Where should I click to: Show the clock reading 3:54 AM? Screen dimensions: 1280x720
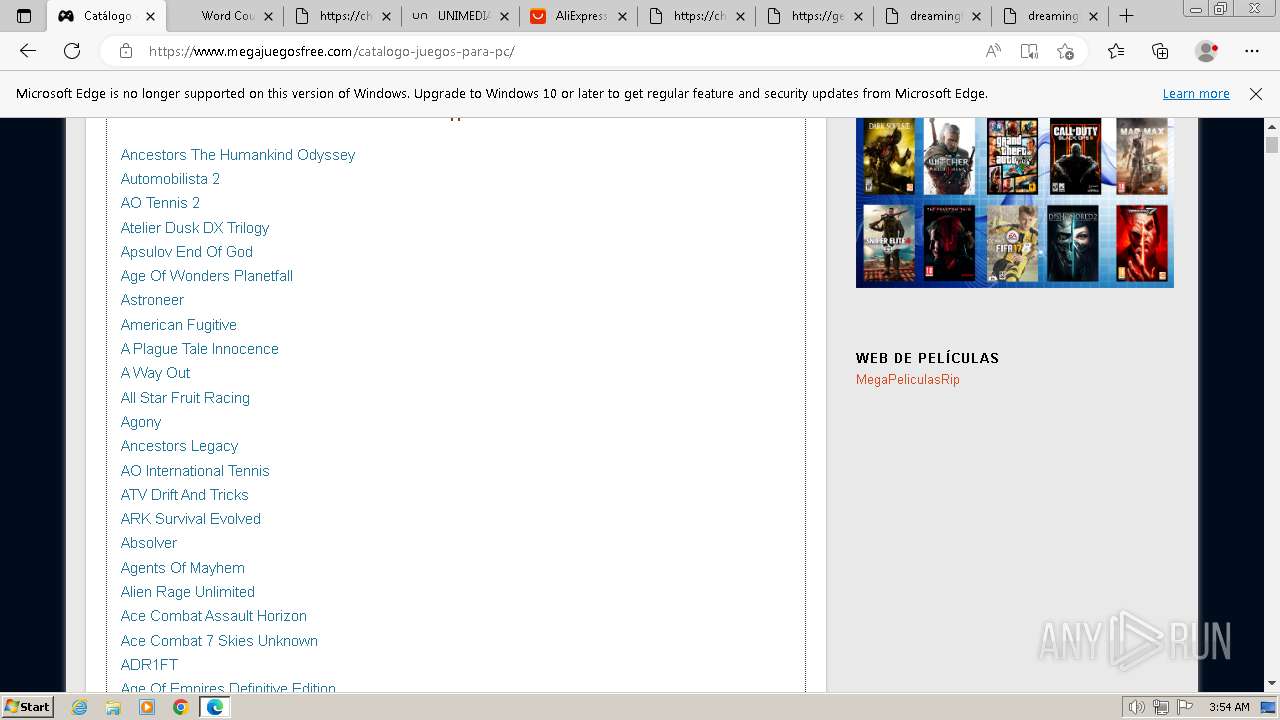1229,707
